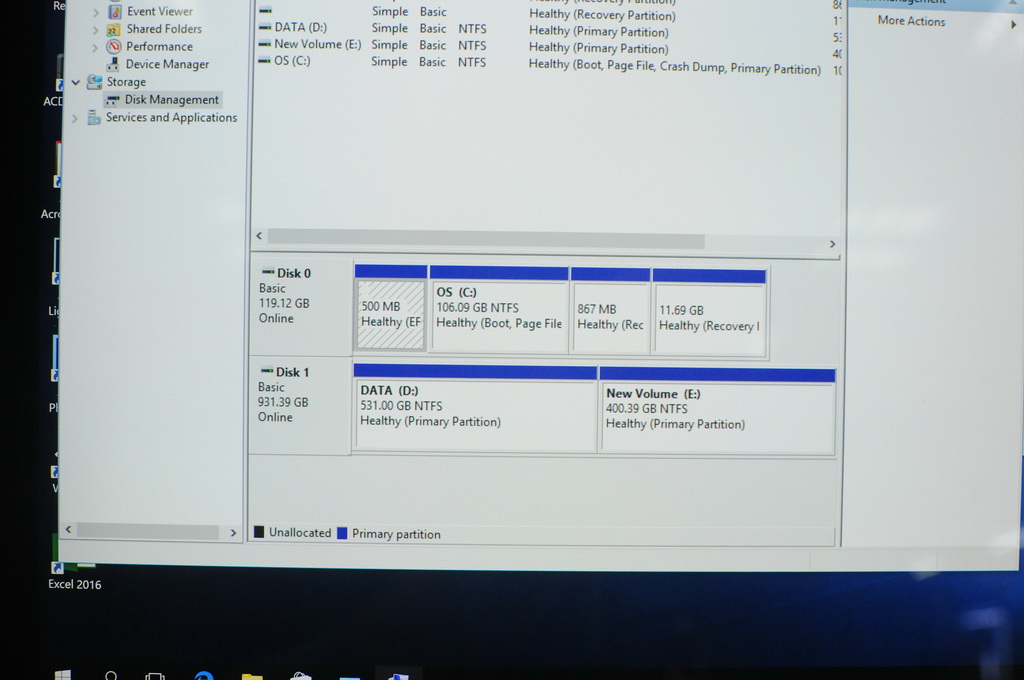Viewport: 1024px width, 680px height.
Task: Select the Disk 1 header
Action: point(299,406)
